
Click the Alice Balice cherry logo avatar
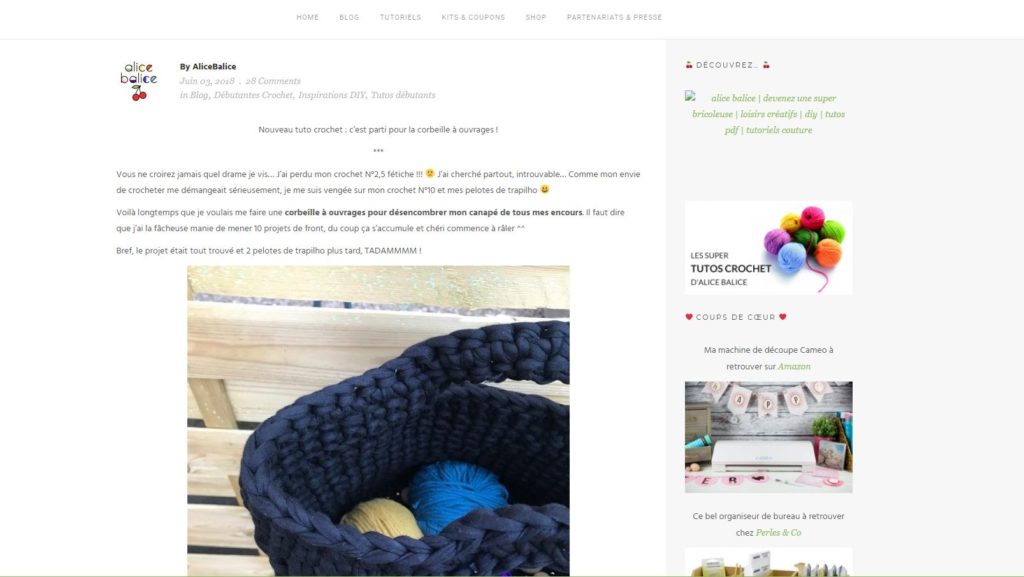pos(138,81)
